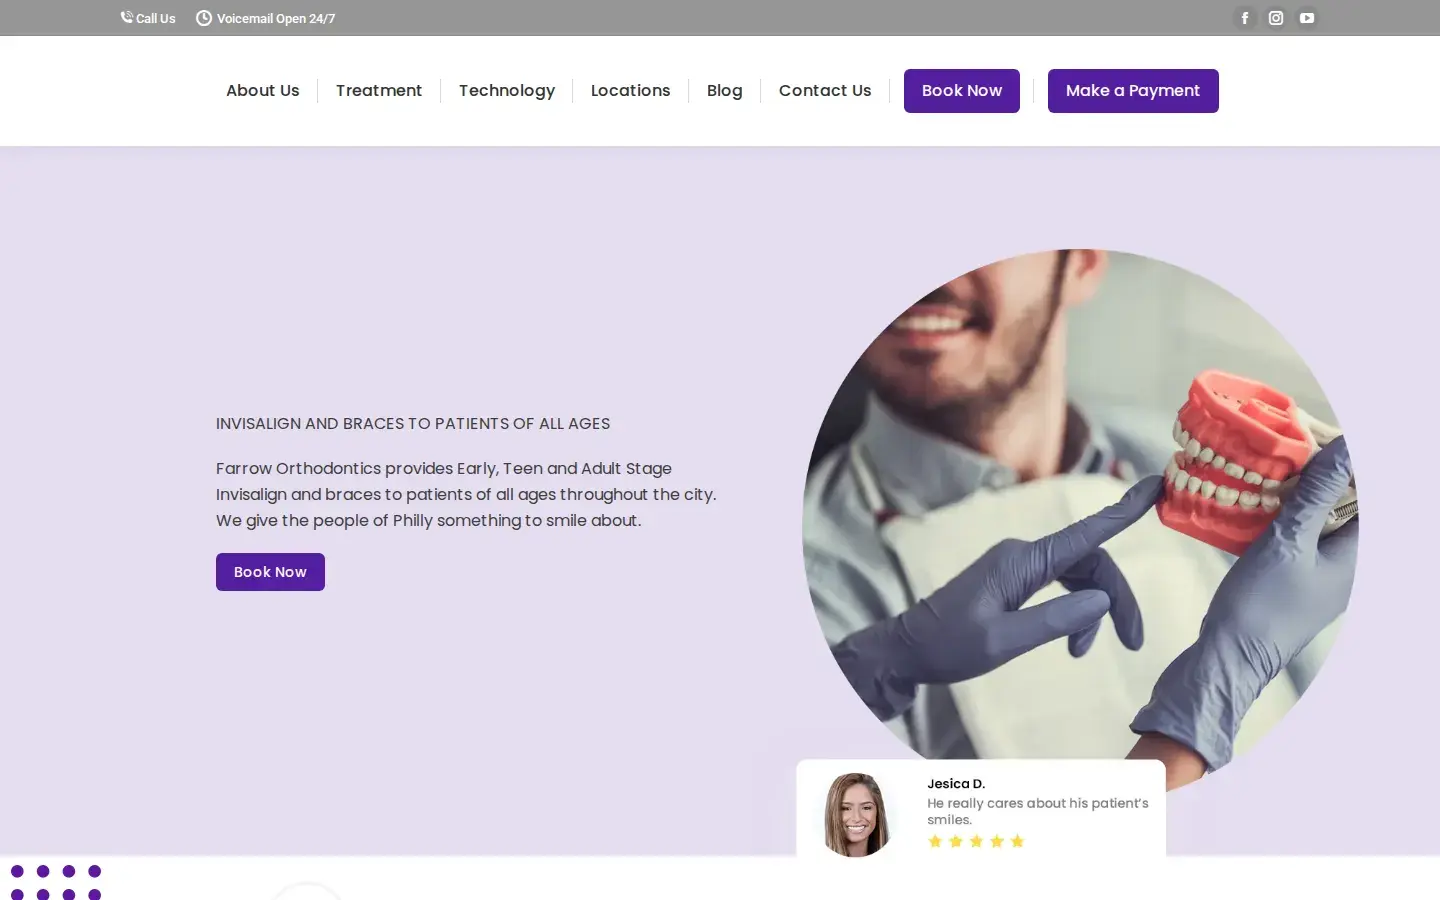This screenshot has width=1440, height=900.
Task: Open the Instagram social icon
Action: coord(1276,18)
